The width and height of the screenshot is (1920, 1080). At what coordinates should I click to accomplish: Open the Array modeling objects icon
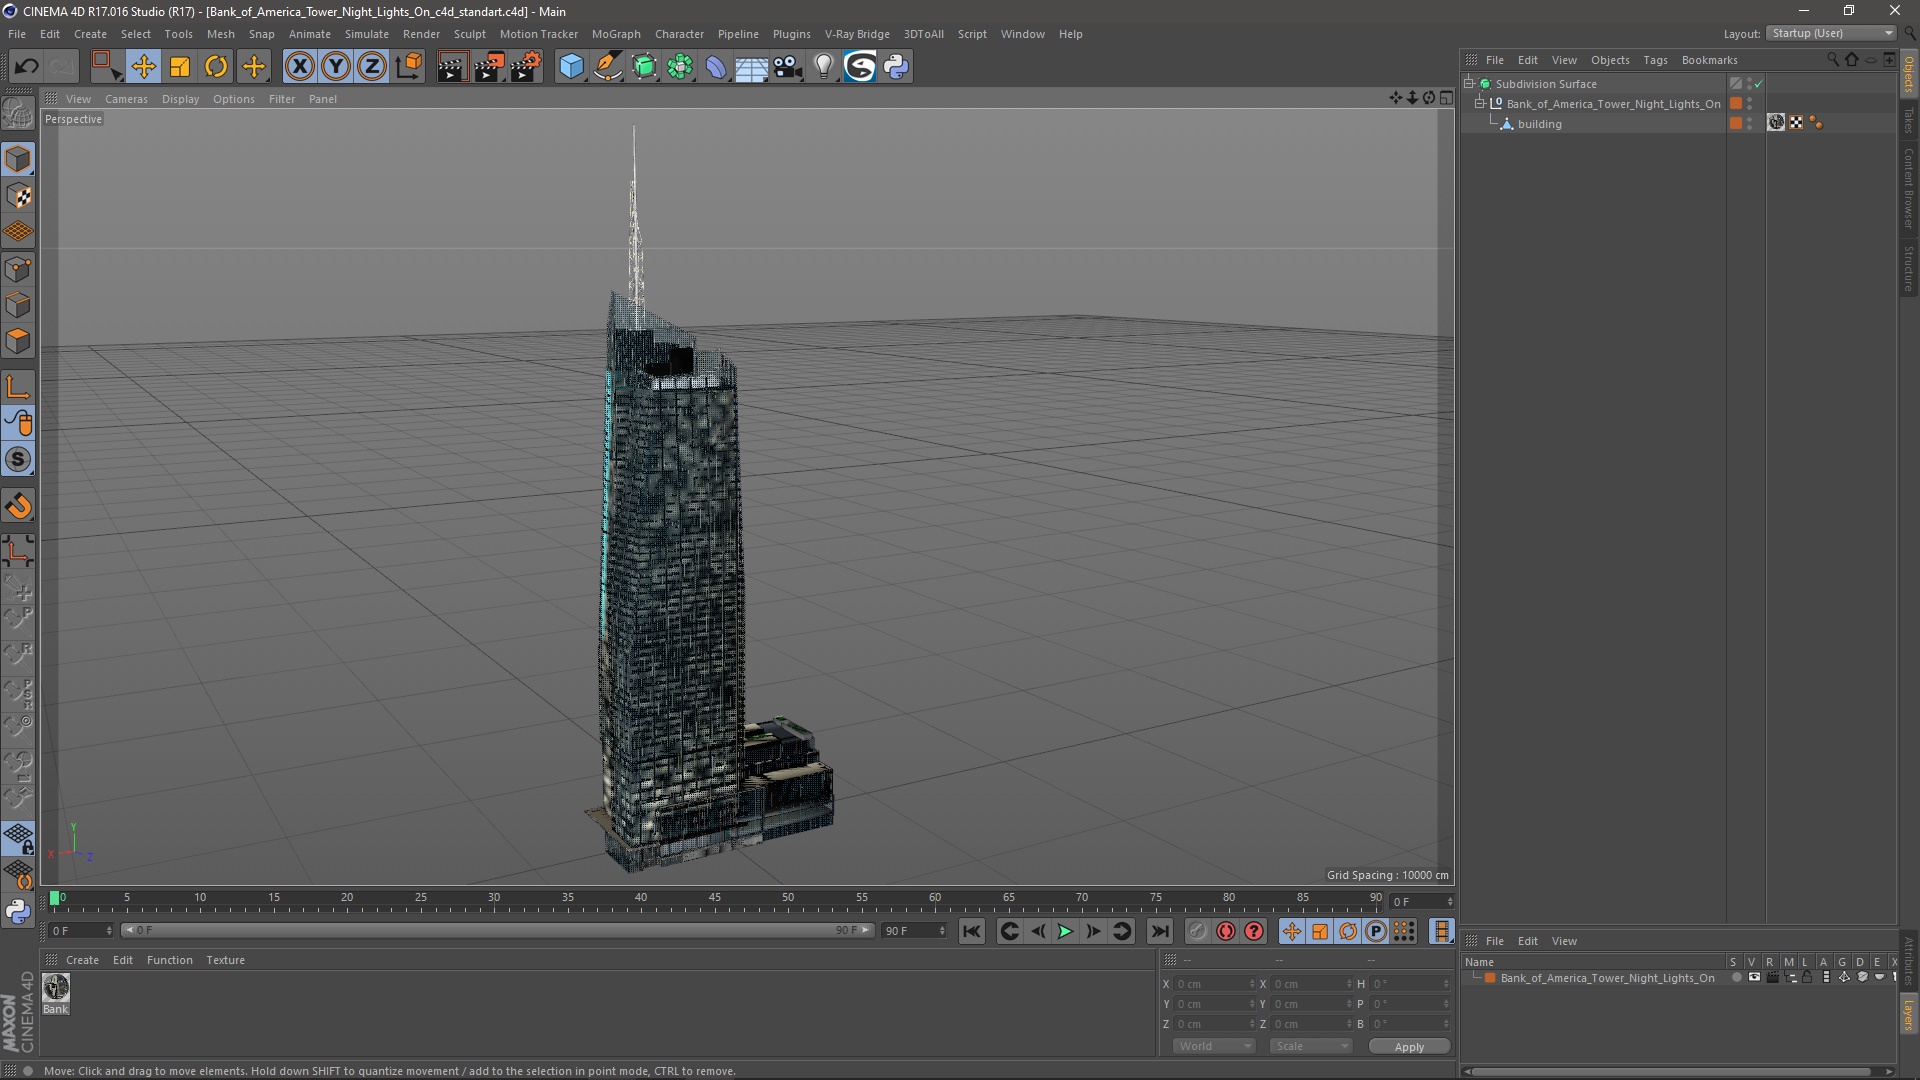pyautogui.click(x=680, y=67)
